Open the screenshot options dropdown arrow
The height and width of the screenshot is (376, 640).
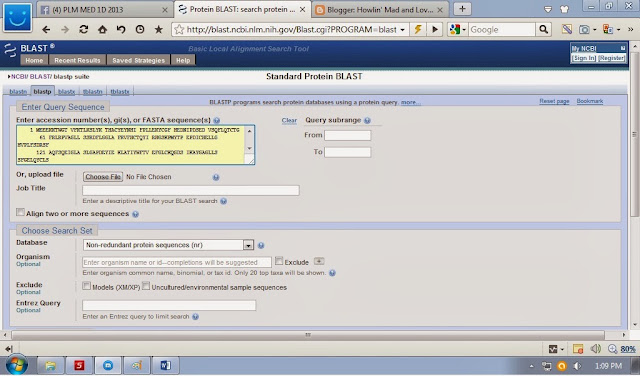coord(594,30)
